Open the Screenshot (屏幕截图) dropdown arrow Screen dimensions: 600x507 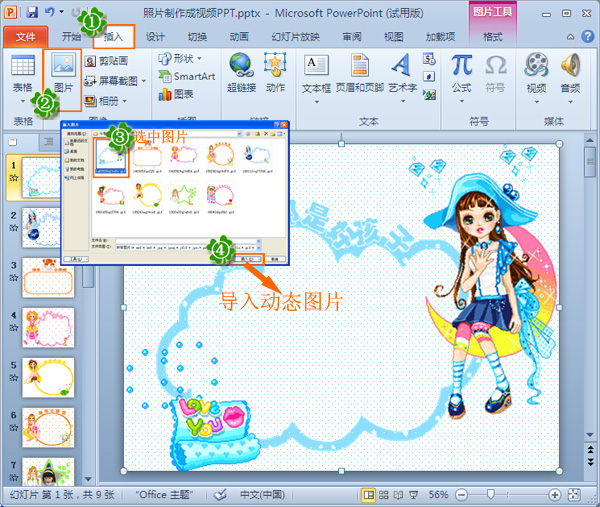(x=144, y=81)
